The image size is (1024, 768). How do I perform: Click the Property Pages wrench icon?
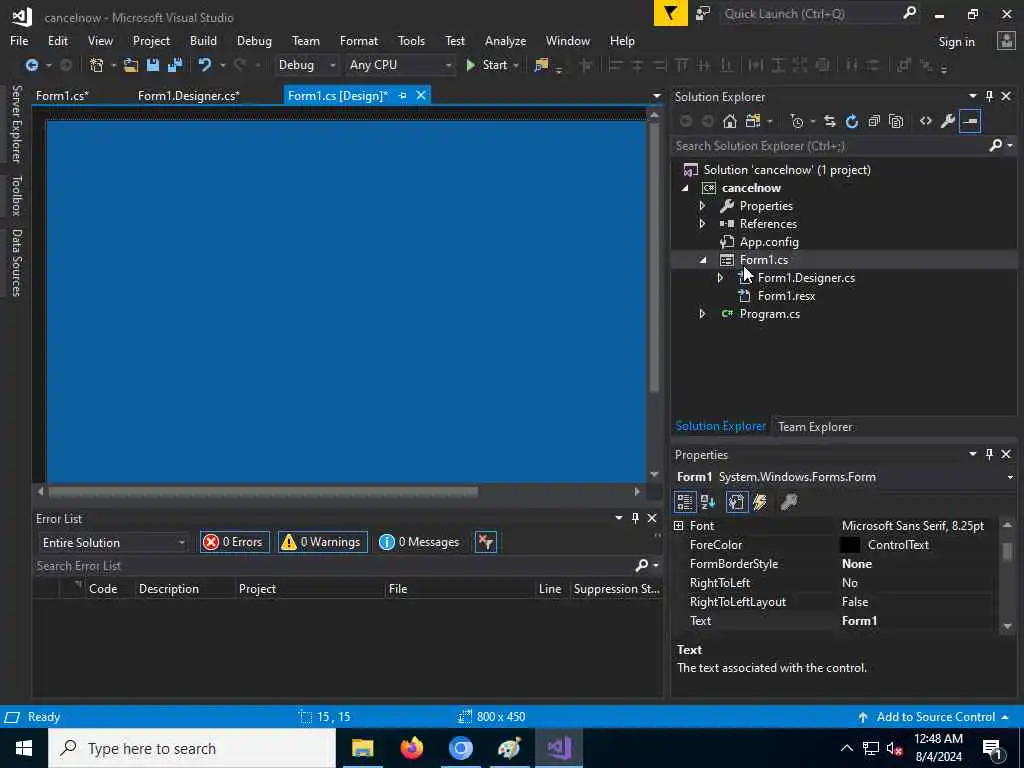[789, 502]
